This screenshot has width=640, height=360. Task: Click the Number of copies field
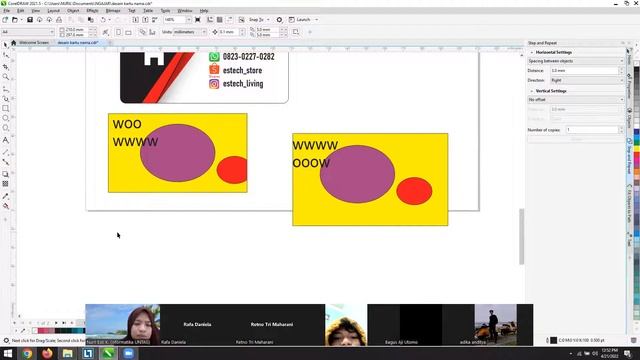[x=592, y=130]
